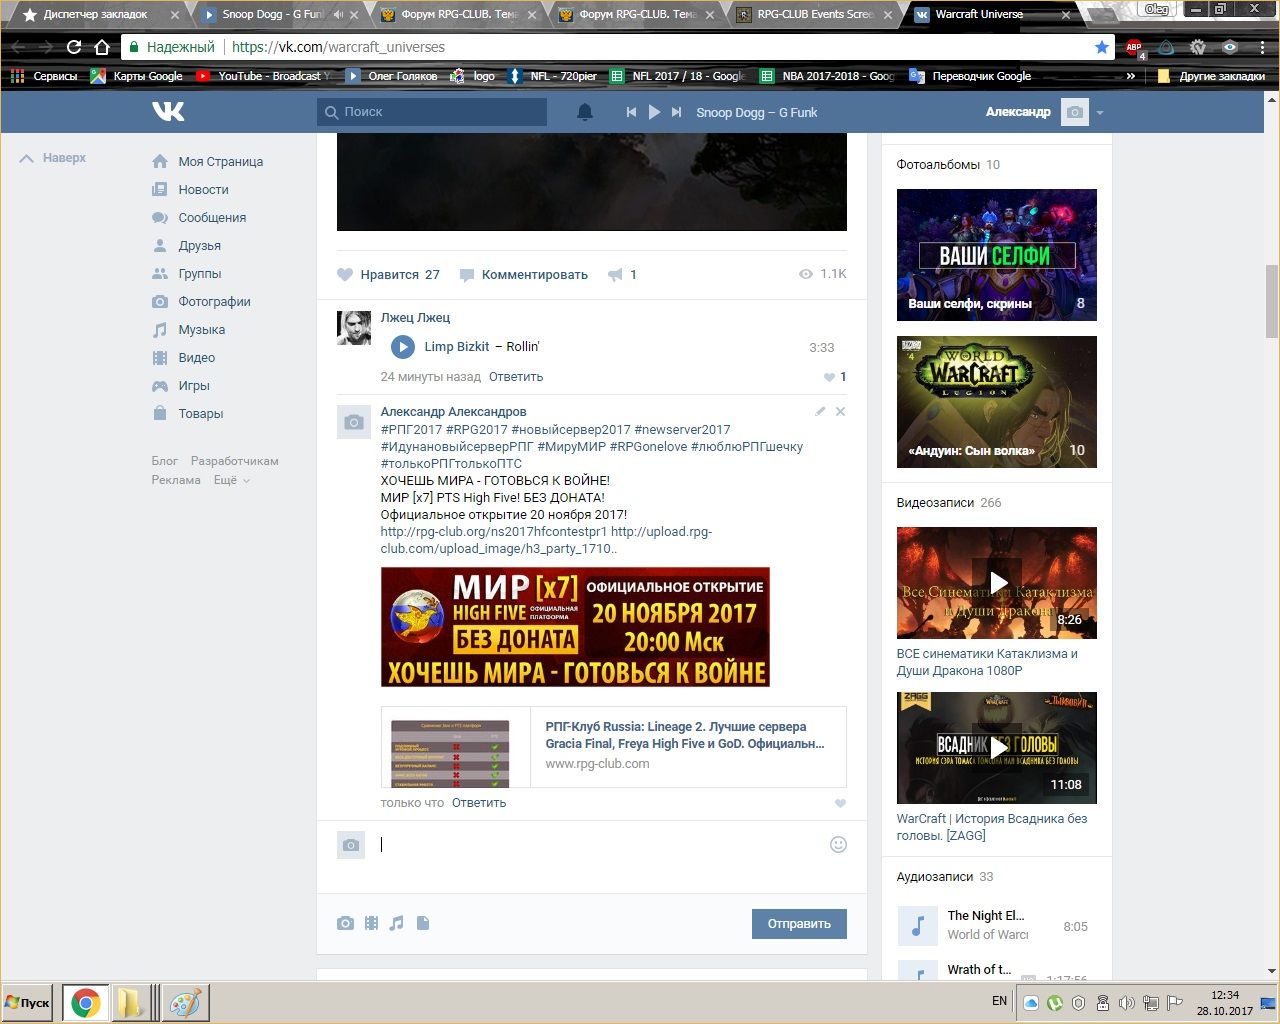The width and height of the screenshot is (1280, 1024).
Task: Click the Наверх back-to-top button
Action: [x=53, y=158]
